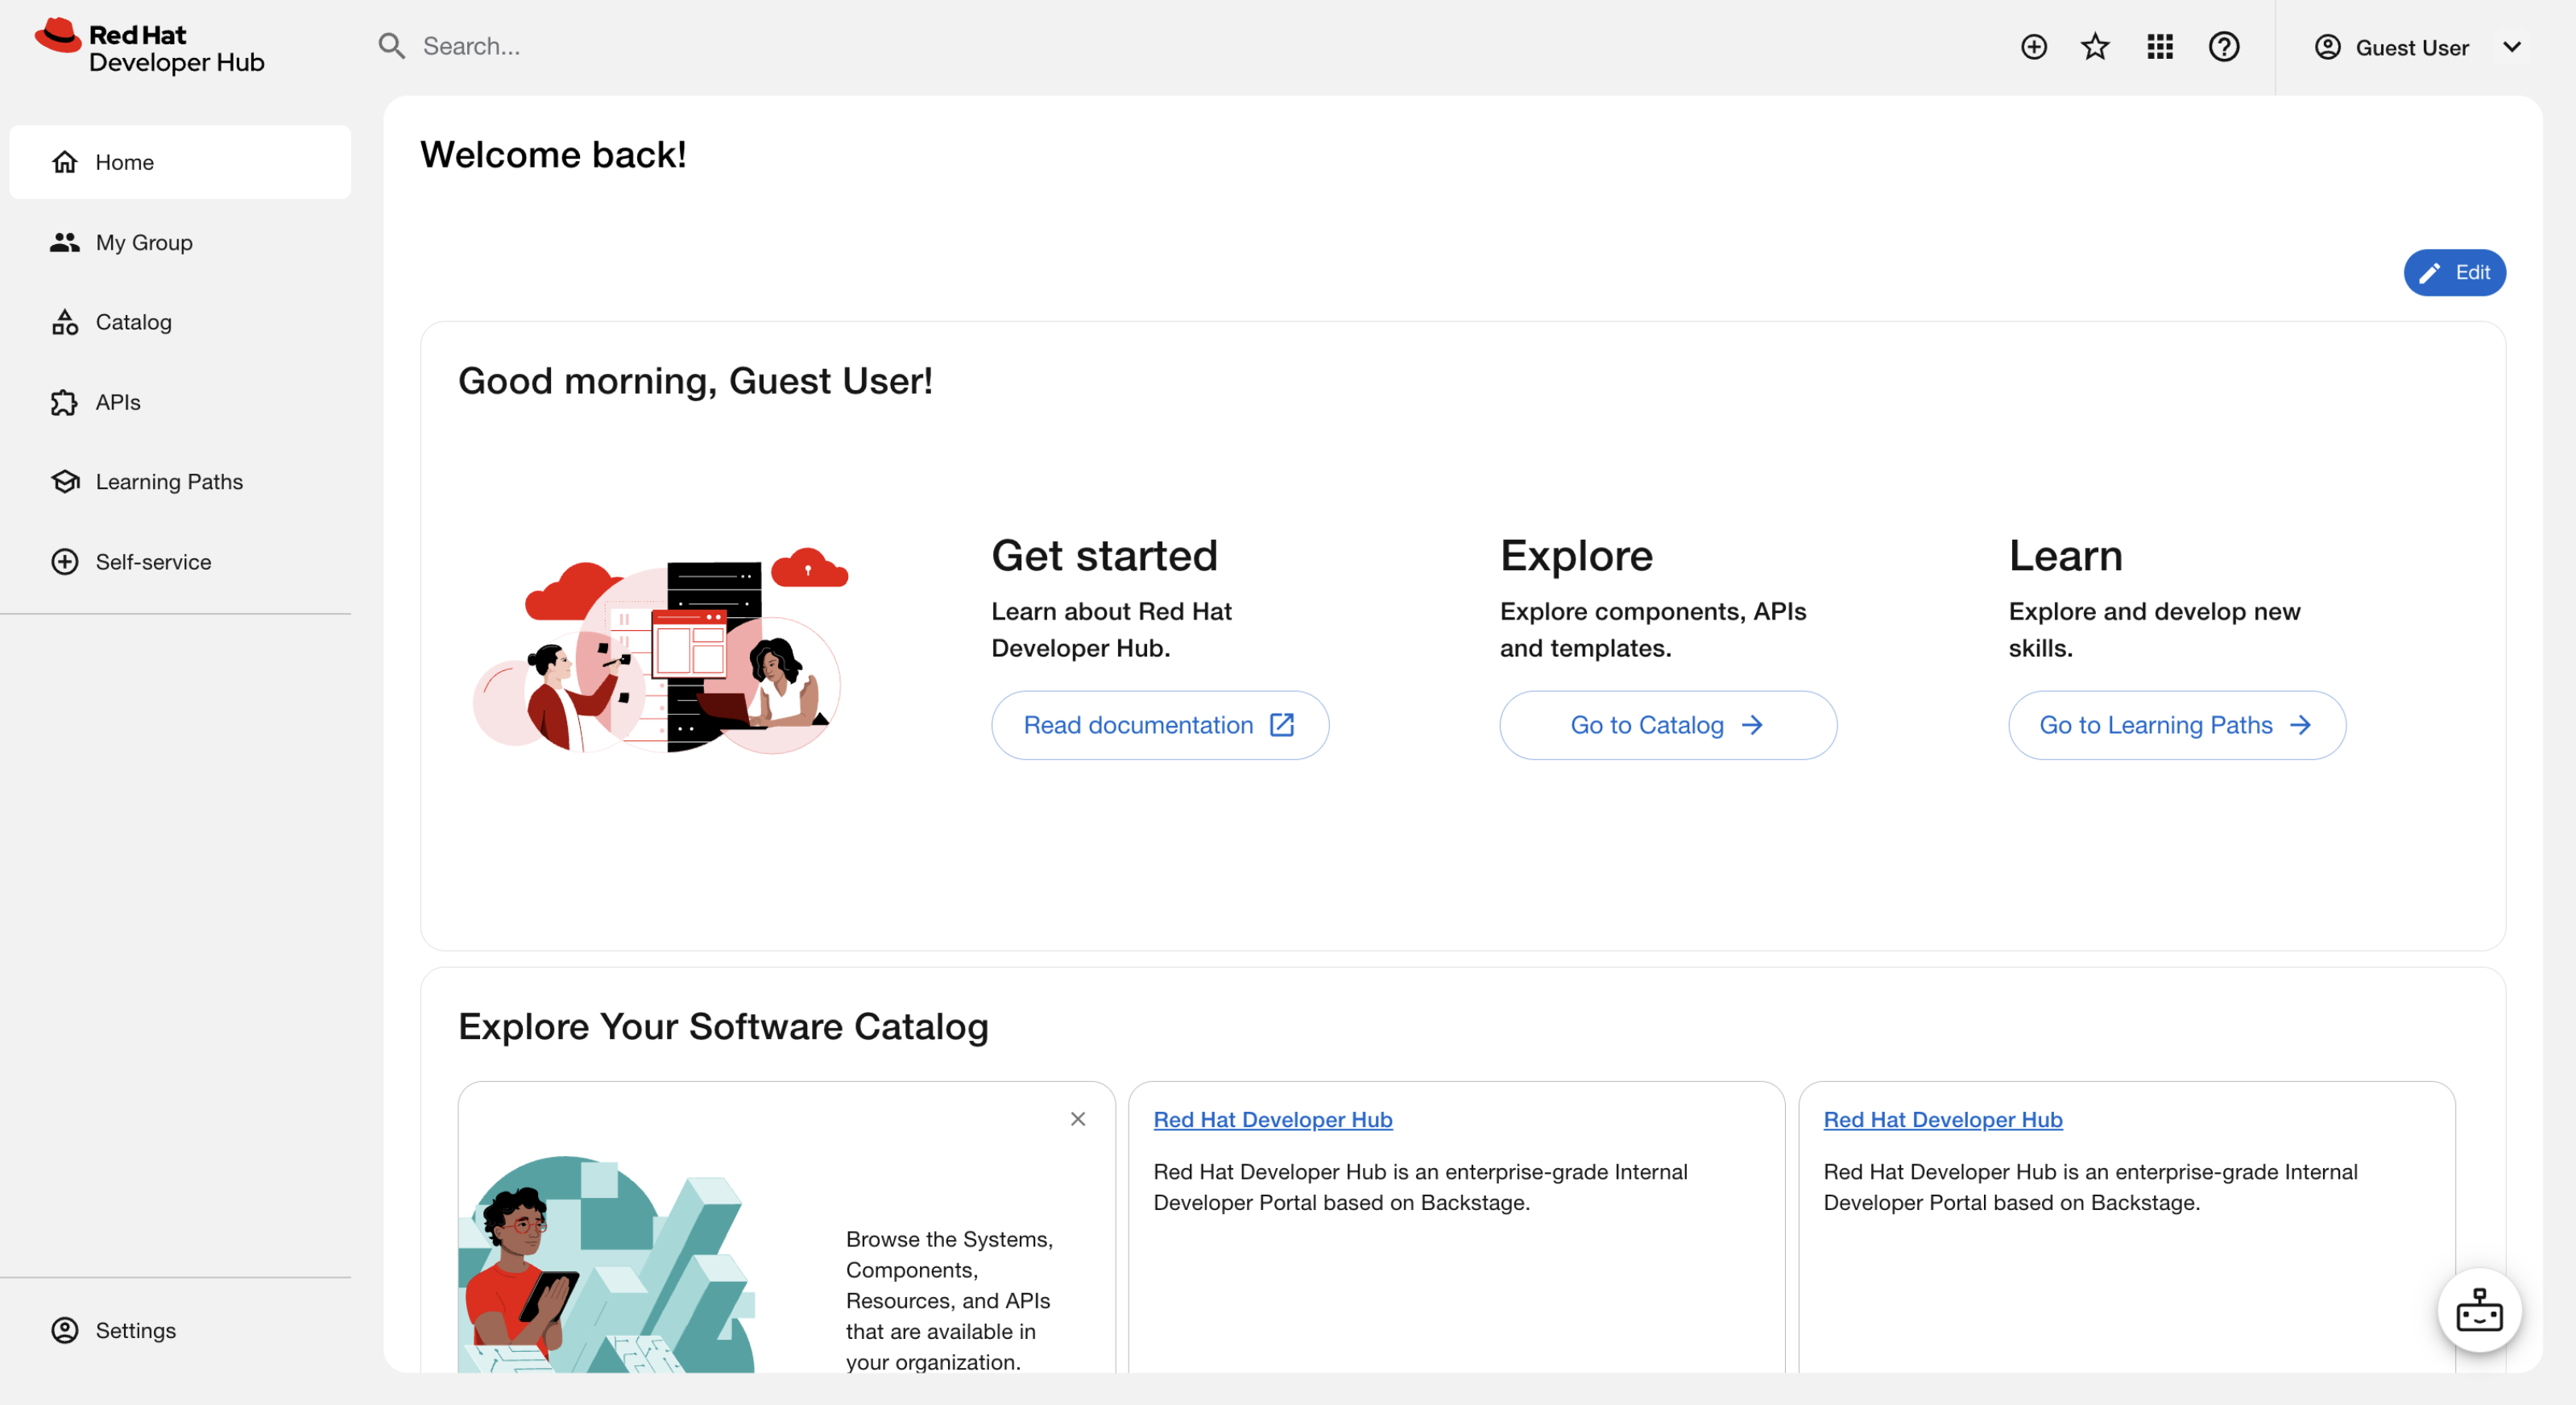Click the Self-service plus-circle icon
The image size is (2576, 1405).
(x=65, y=562)
